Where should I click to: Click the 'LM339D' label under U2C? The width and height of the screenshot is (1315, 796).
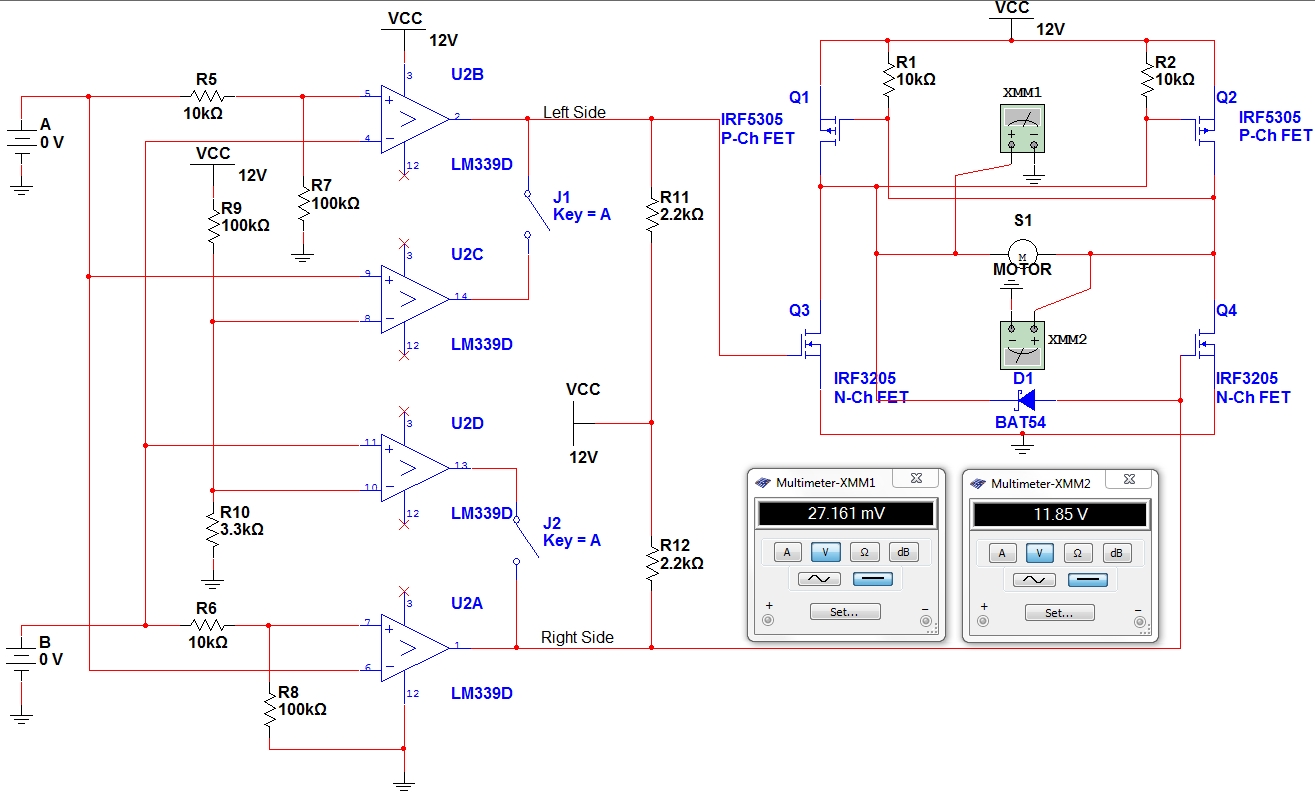(481, 344)
